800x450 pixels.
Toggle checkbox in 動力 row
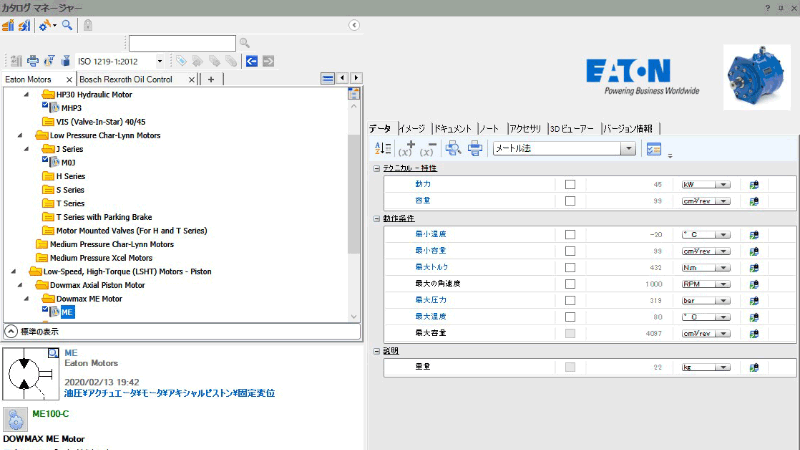click(x=570, y=185)
